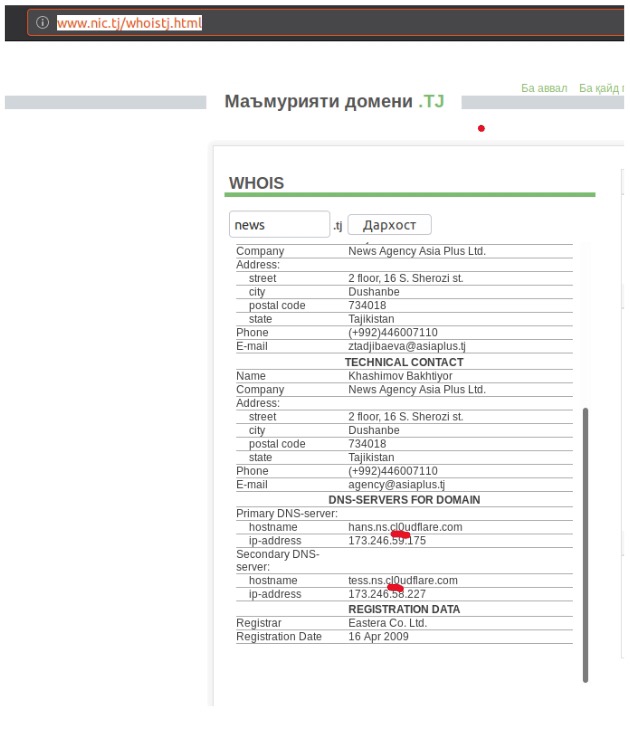Click the primary DNS ip-address 173.246.59.175

pos(387,541)
